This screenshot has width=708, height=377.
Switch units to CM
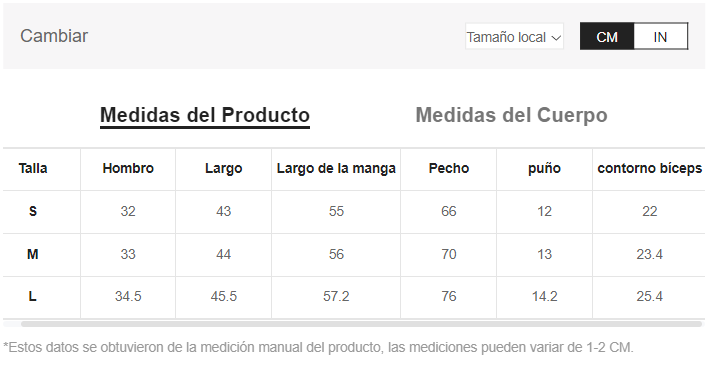click(x=607, y=37)
